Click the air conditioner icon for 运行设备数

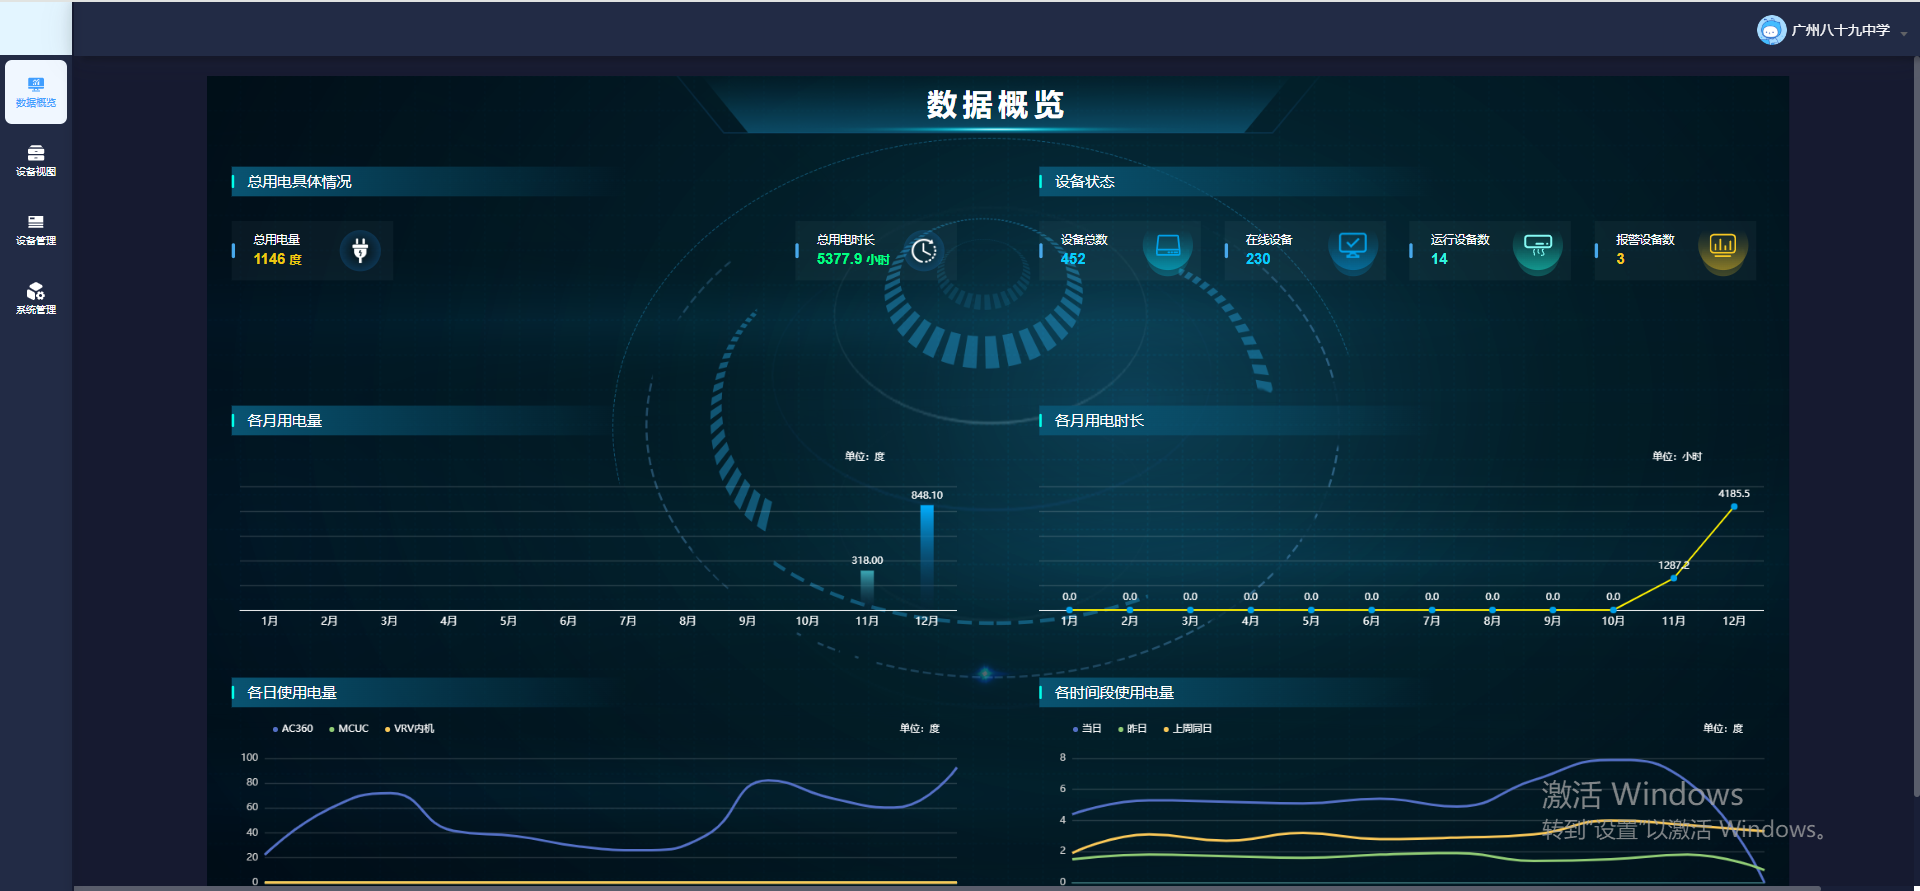[x=1537, y=246]
